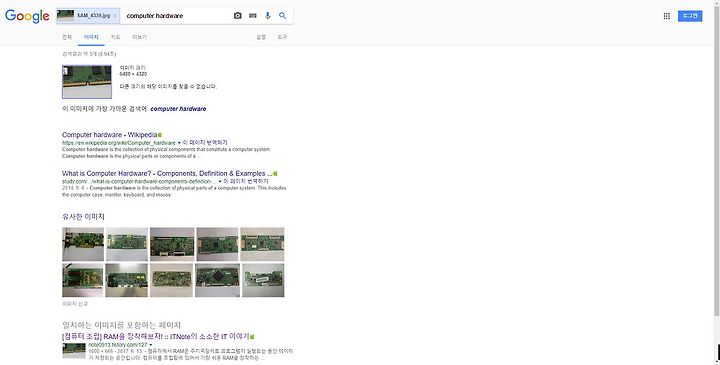Open first similar image in top row
This screenshot has height=365, width=720.
83,244
